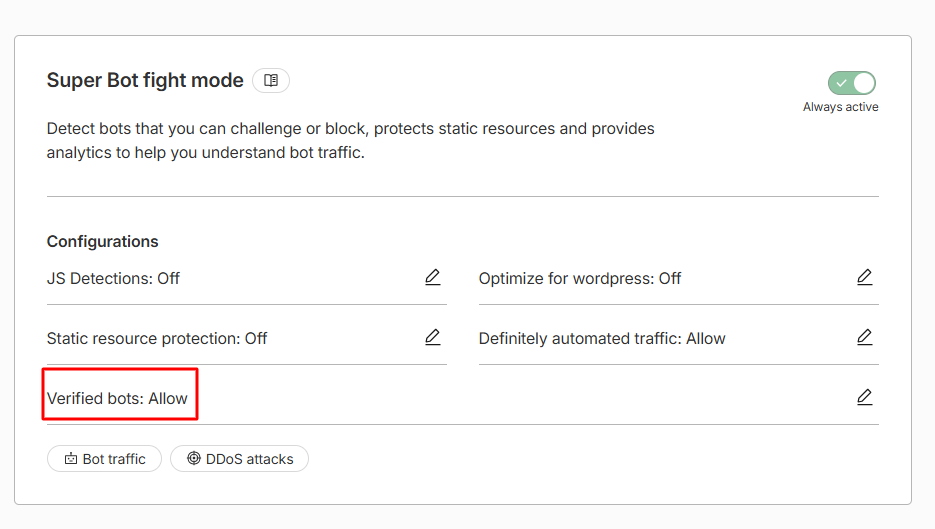This screenshot has width=935, height=529.
Task: Select the "JS Detections: Off" configuration text
Action: [x=113, y=279]
